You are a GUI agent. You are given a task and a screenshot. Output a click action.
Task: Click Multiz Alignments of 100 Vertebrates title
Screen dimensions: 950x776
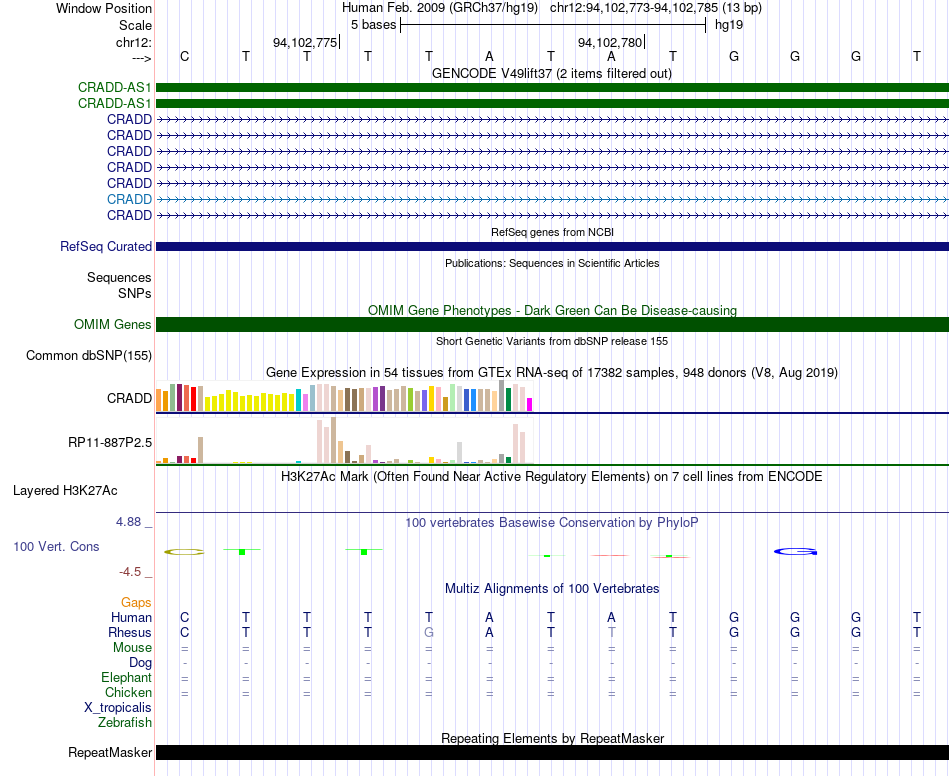[x=552, y=589]
